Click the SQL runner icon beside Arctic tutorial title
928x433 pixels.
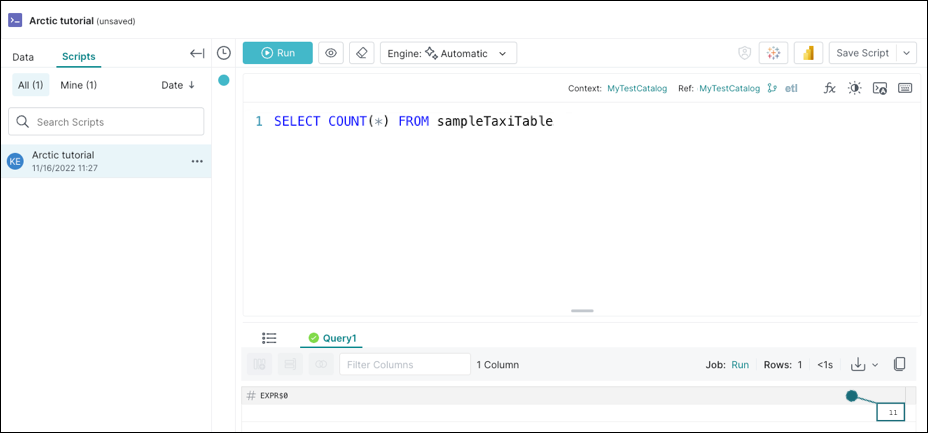15,21
